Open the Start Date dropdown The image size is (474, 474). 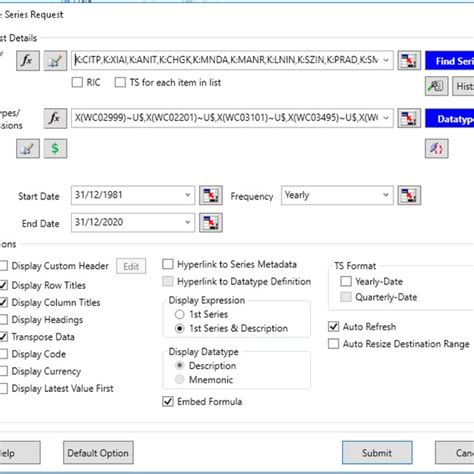click(x=188, y=195)
